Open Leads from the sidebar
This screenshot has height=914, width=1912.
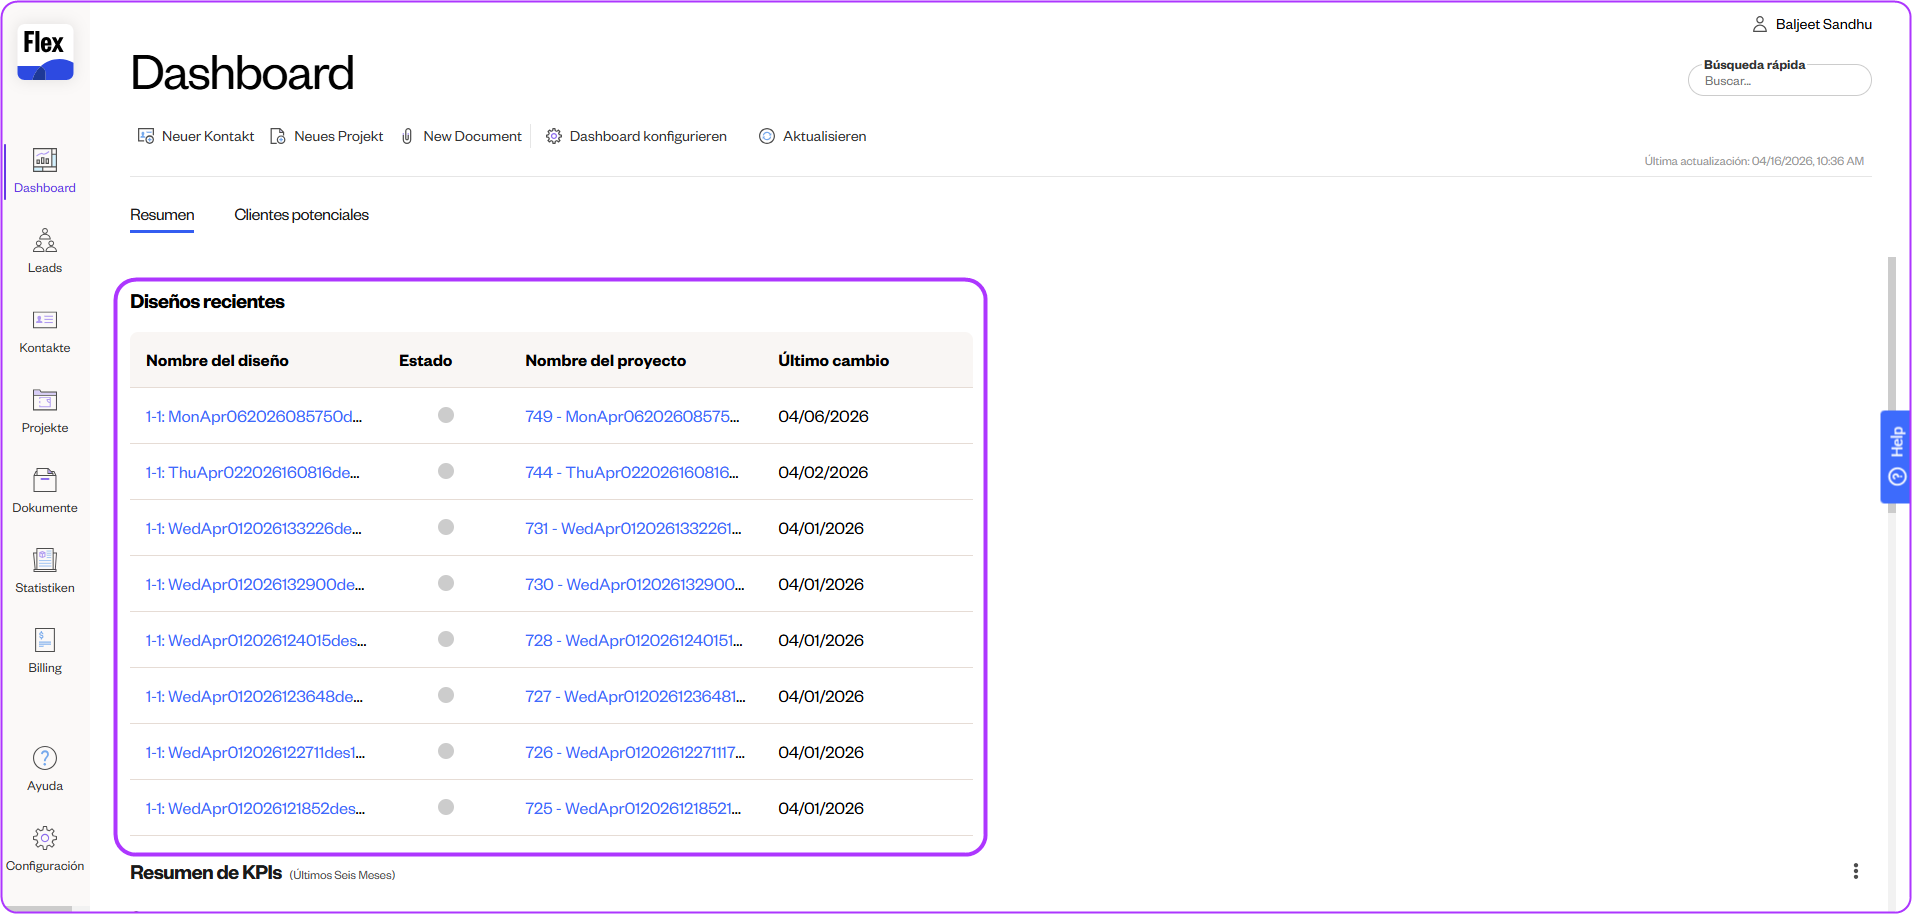click(45, 250)
